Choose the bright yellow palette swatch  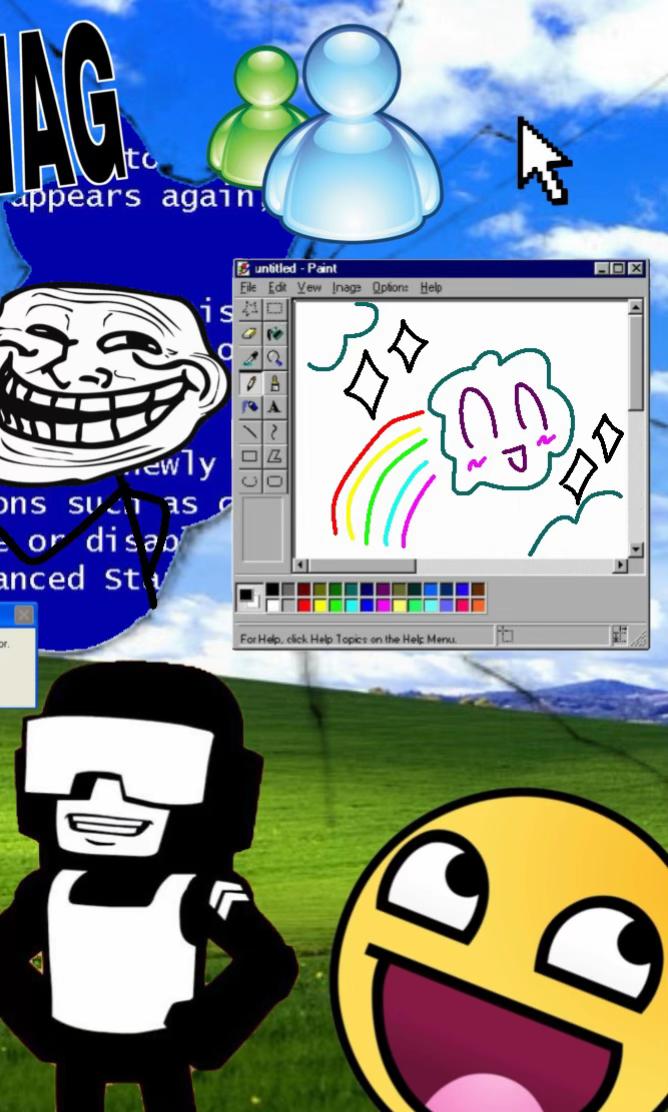pyautogui.click(x=320, y=606)
